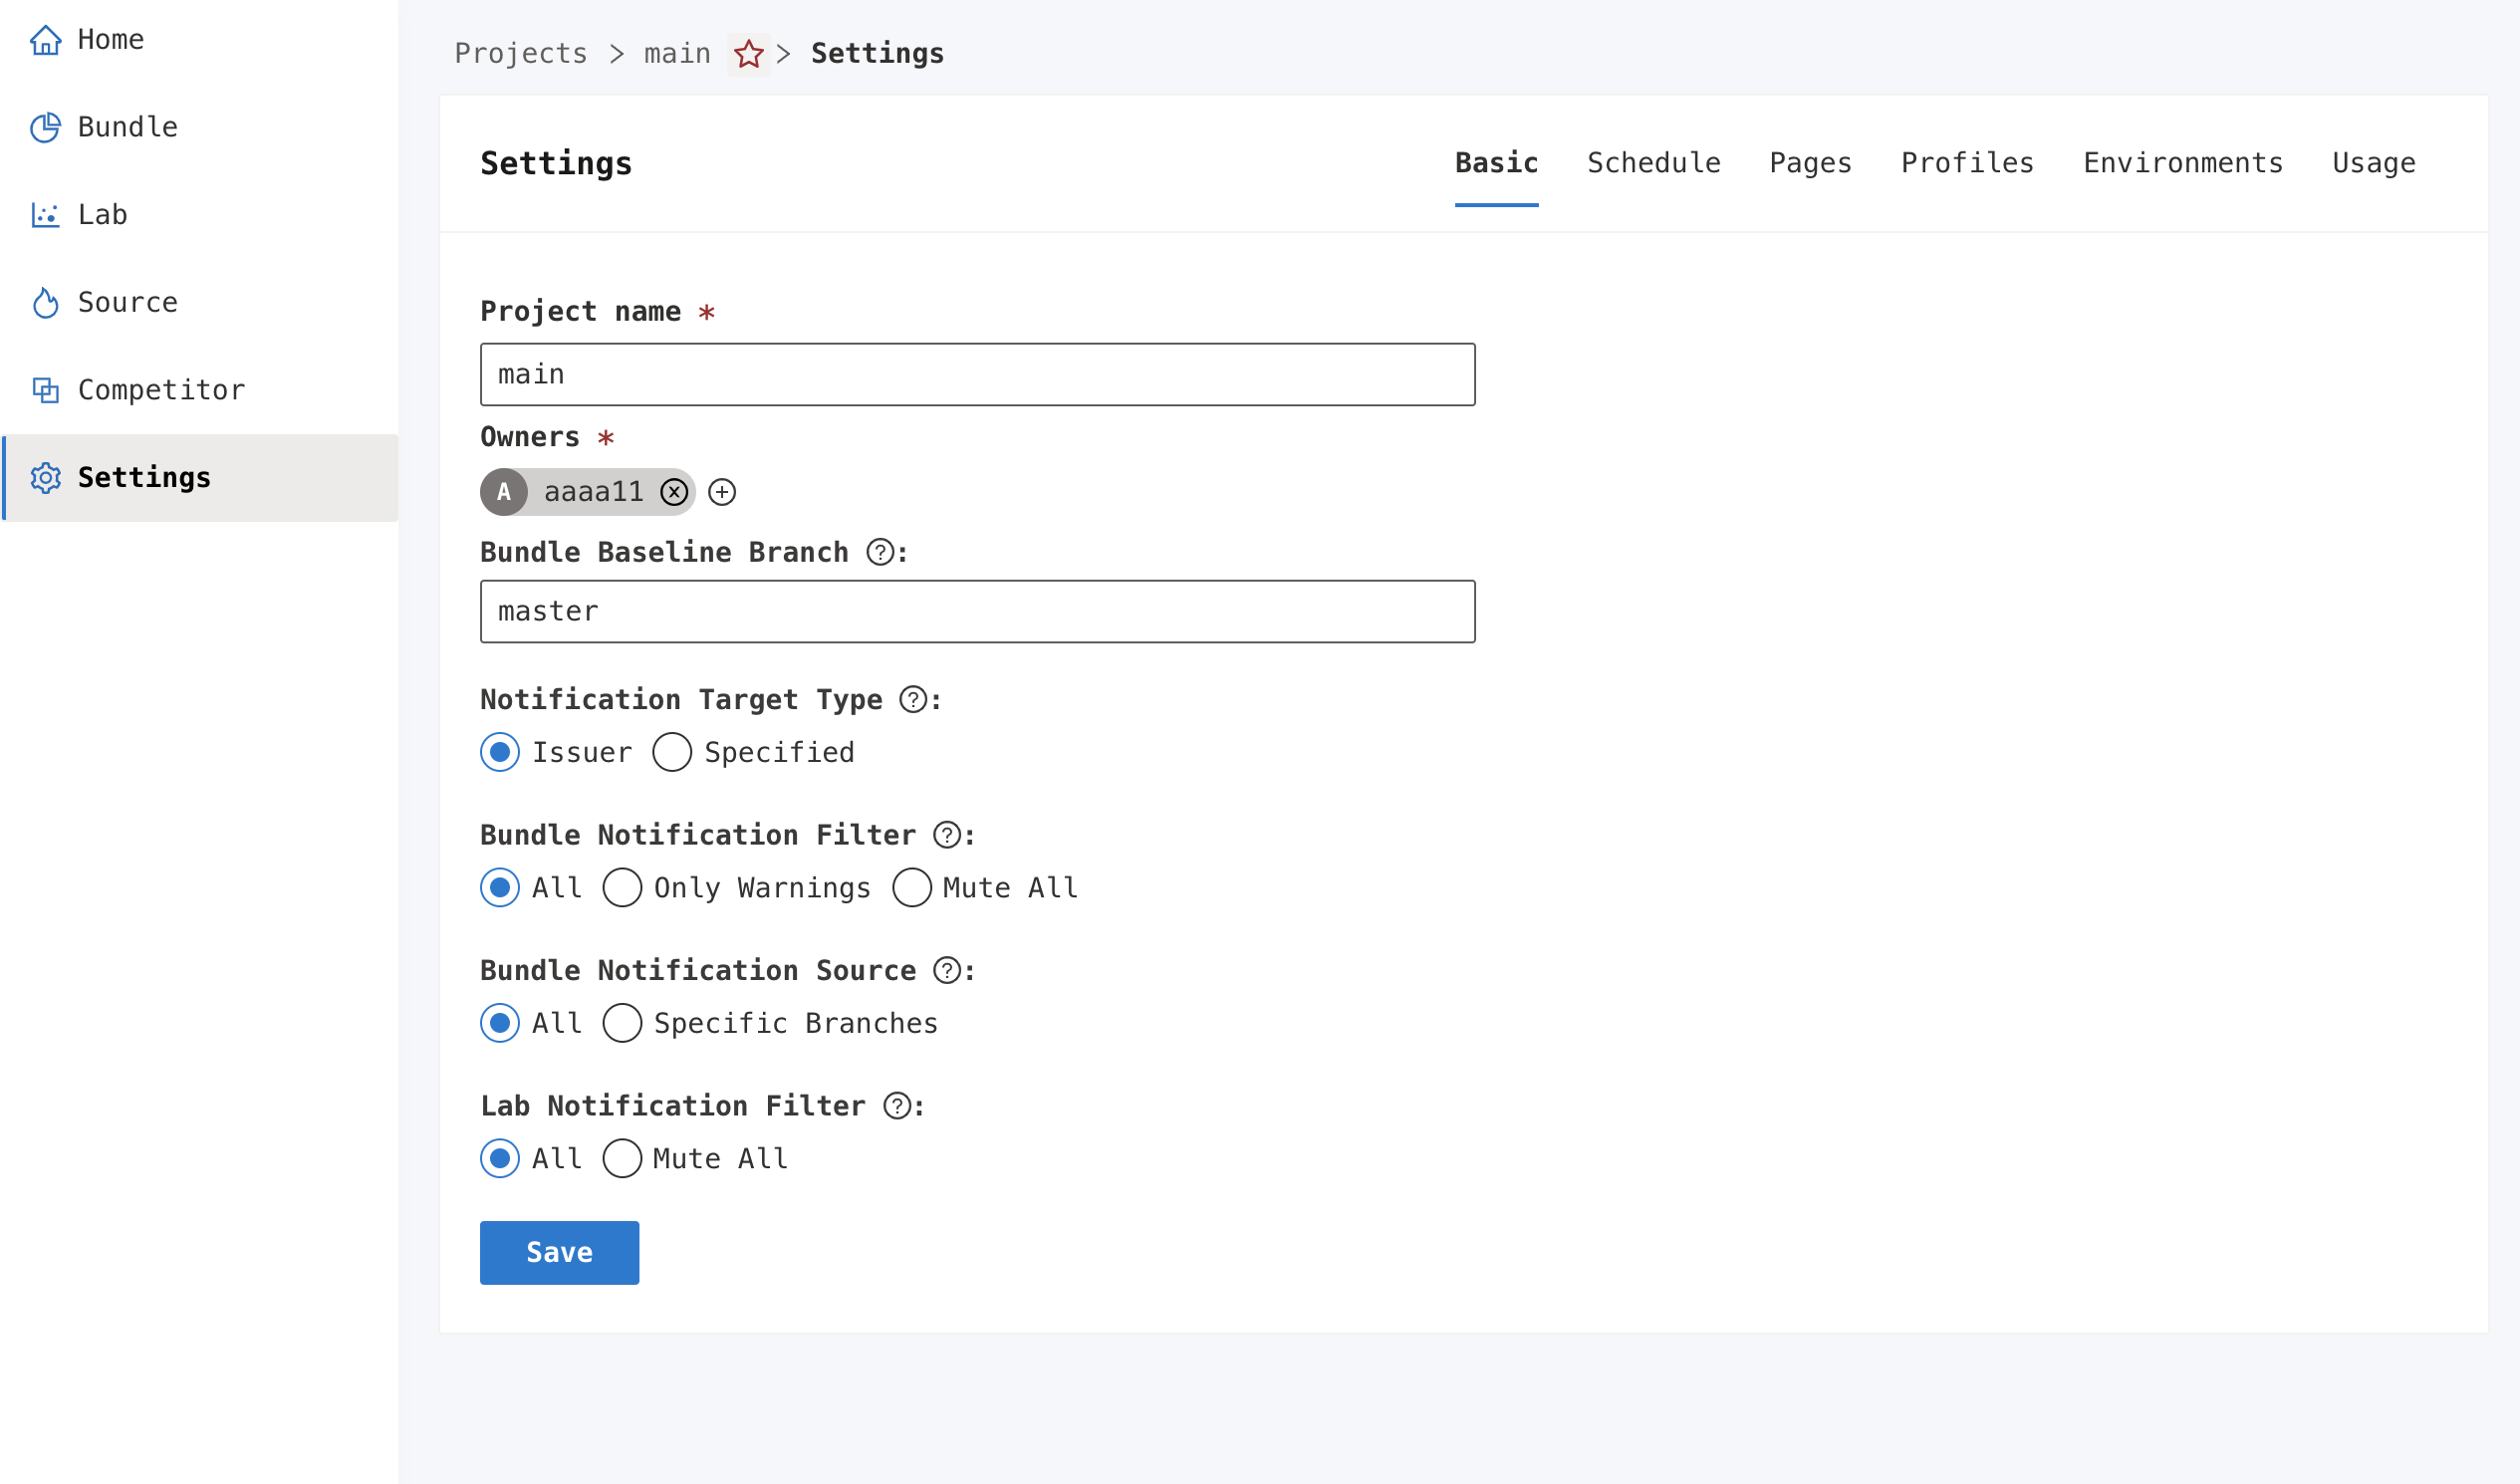The image size is (2520, 1484).
Task: Show help for Bundle Notification Source
Action: pos(947,970)
